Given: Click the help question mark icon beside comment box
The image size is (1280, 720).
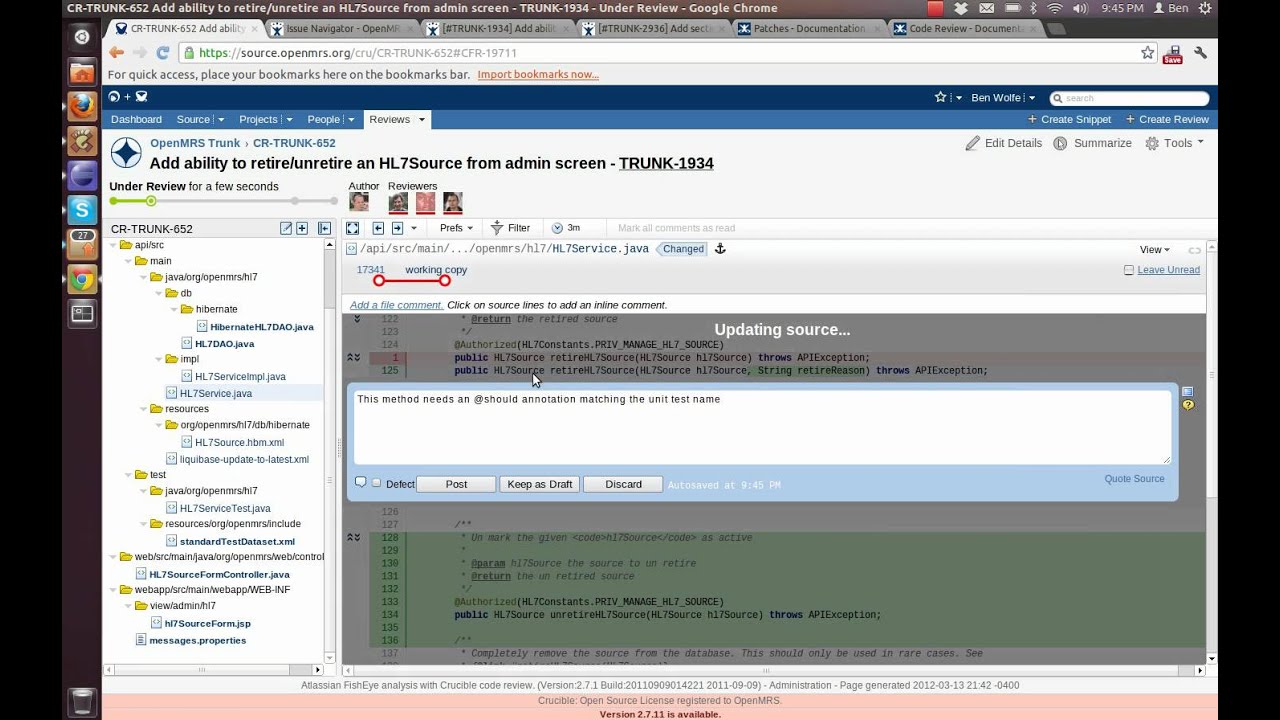Looking at the screenshot, I should click(1188, 405).
